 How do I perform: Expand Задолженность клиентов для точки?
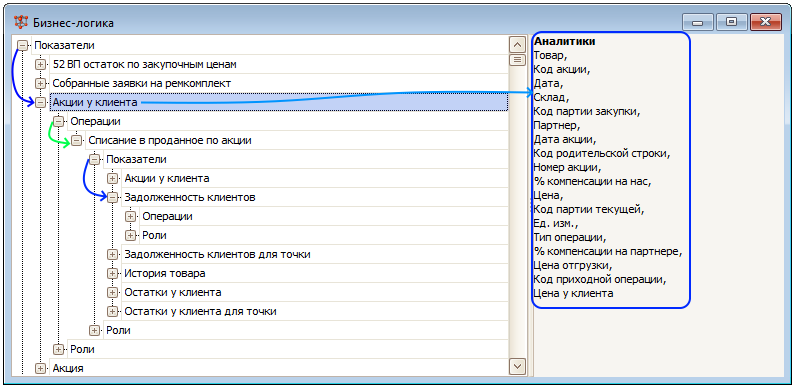point(112,254)
